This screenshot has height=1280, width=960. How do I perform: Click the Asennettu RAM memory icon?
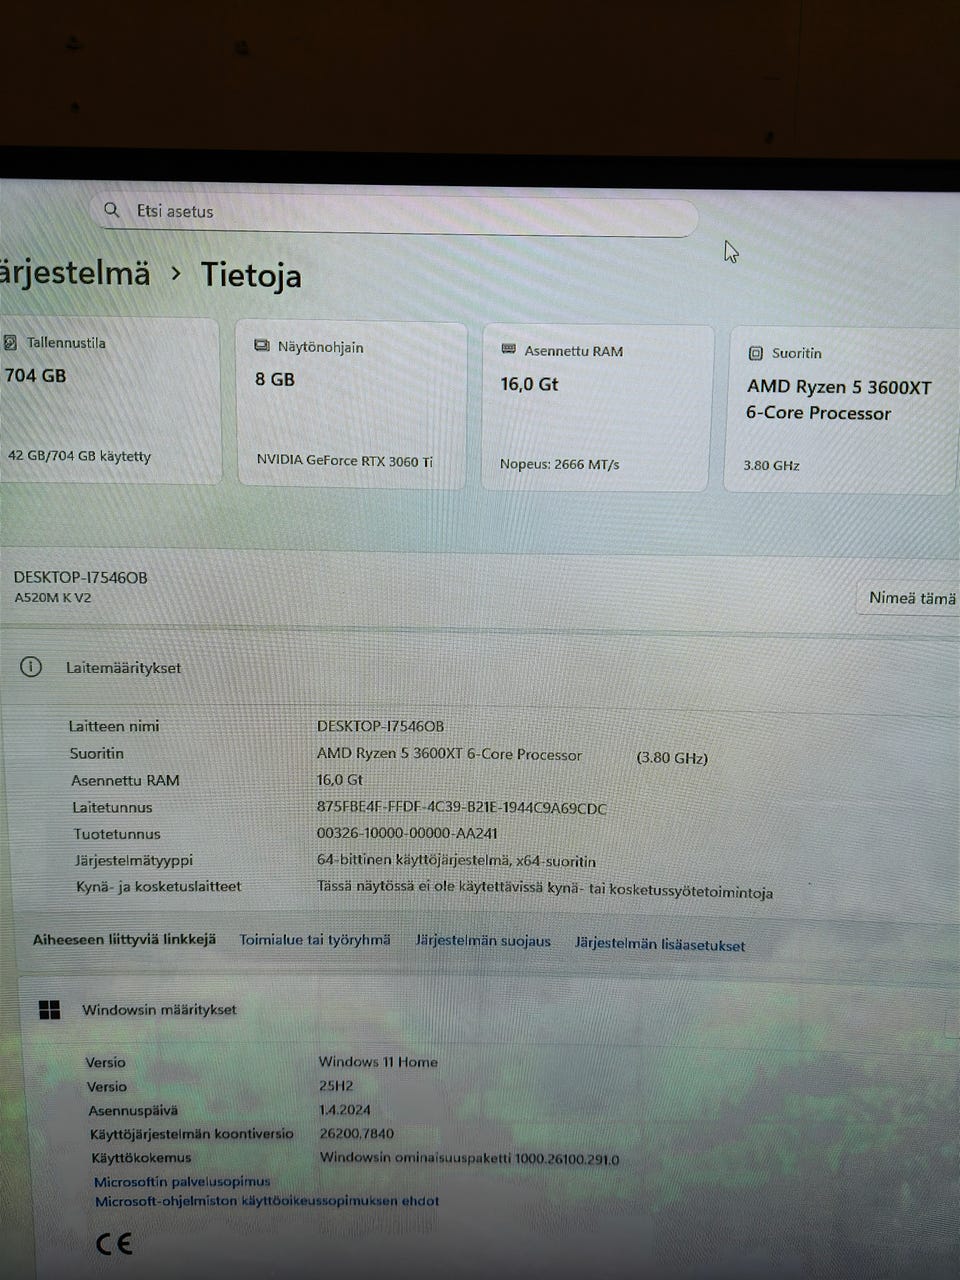click(x=508, y=350)
